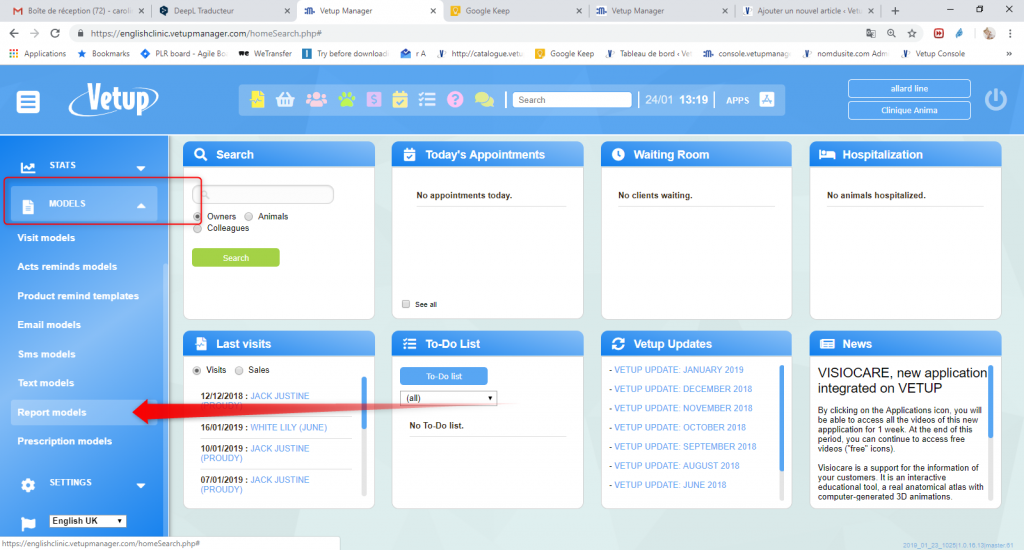Click the APPS store icon
Viewport: 1024px width, 550px height.
767,99
